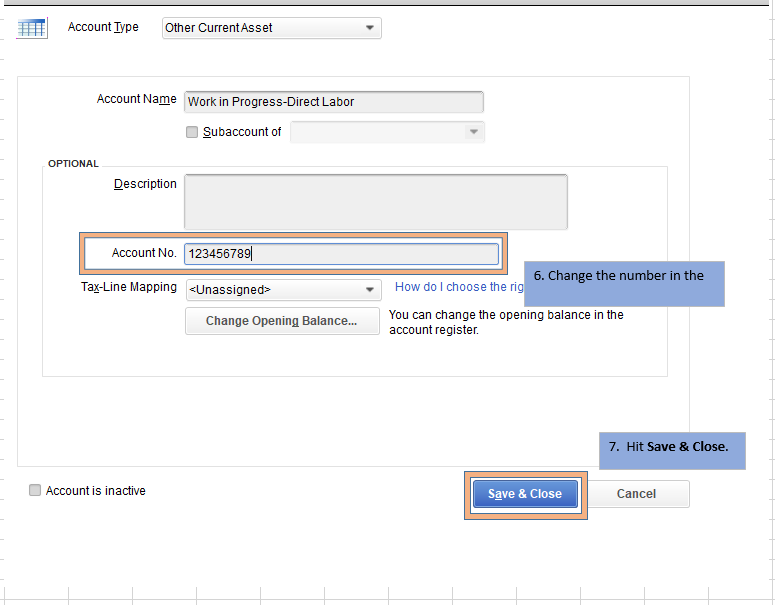Screen dimensions: 775x605
Task: Expand the Subaccount of parent dropdown
Action: (387, 132)
